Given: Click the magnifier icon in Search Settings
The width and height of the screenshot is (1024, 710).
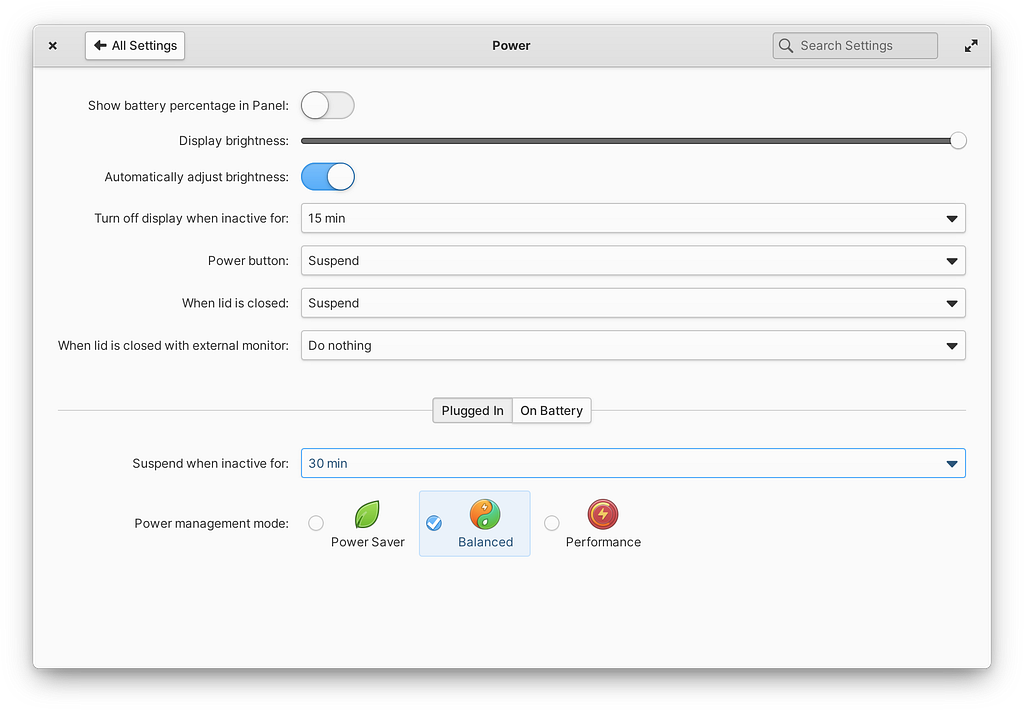Looking at the screenshot, I should 786,46.
